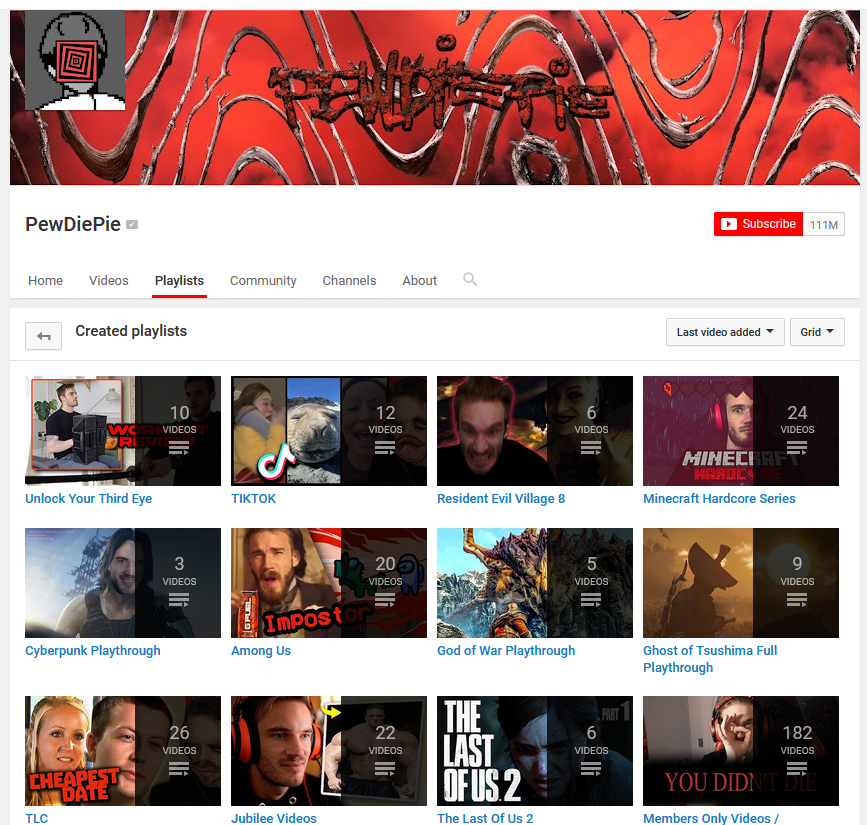Open the Last video added sort dropdown
867x825 pixels.
[724, 331]
